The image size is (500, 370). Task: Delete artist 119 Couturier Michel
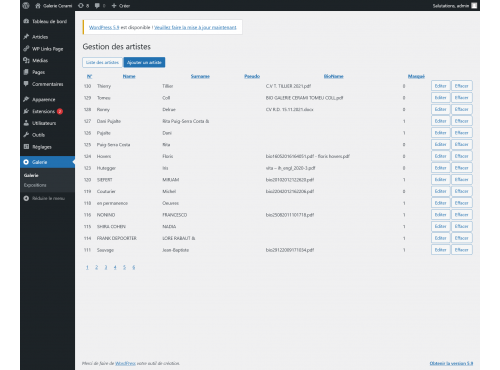(462, 191)
